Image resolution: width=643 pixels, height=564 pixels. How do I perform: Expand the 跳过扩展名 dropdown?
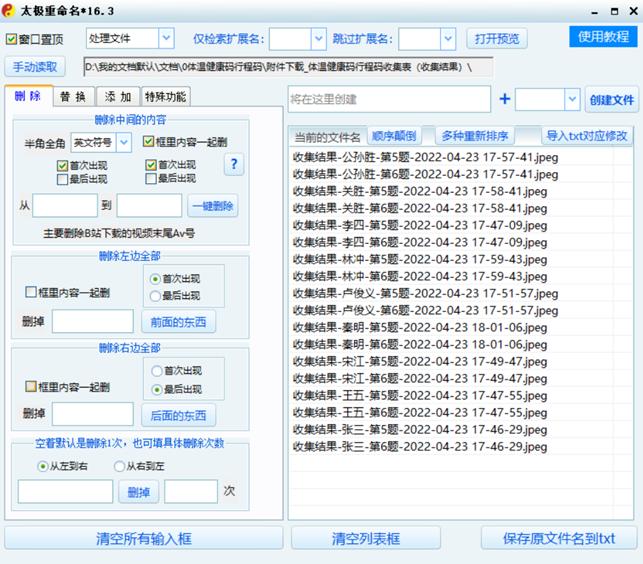(x=448, y=39)
